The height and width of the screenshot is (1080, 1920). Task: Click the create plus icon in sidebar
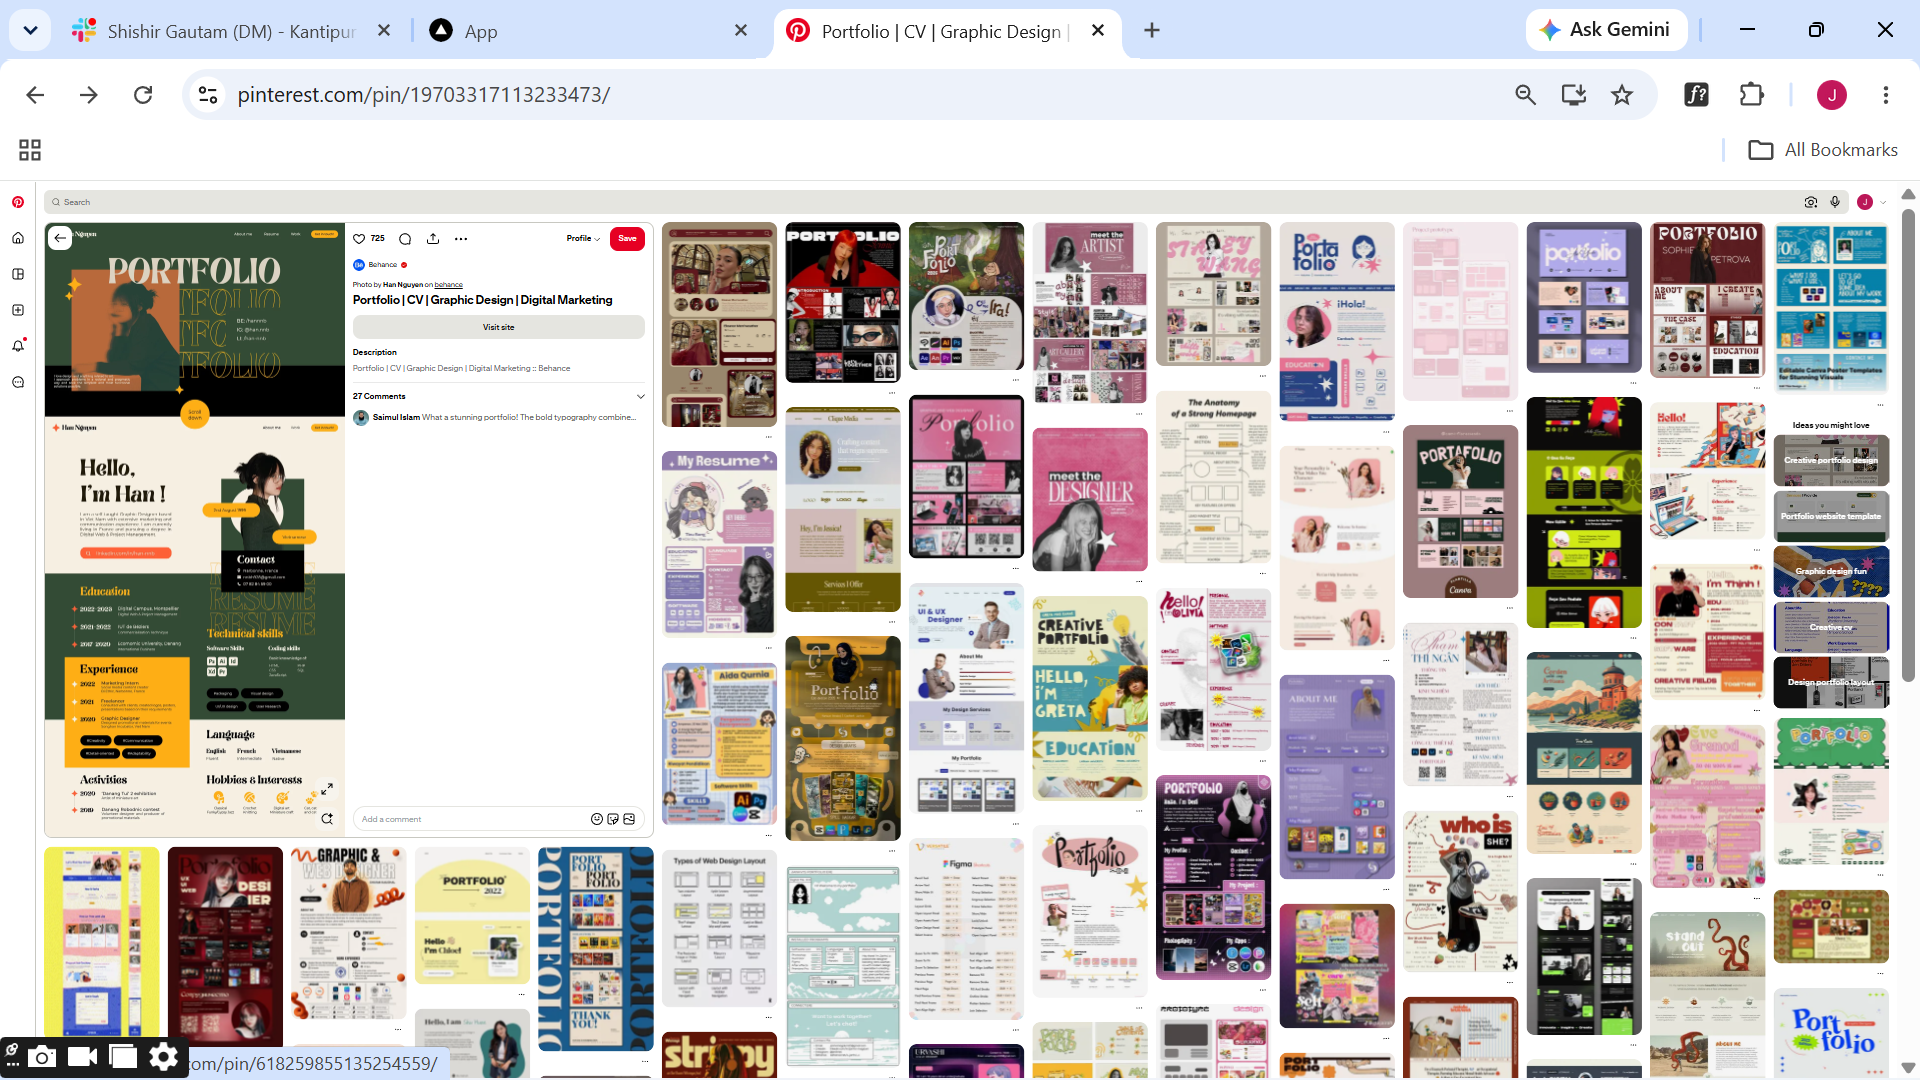coord(18,310)
